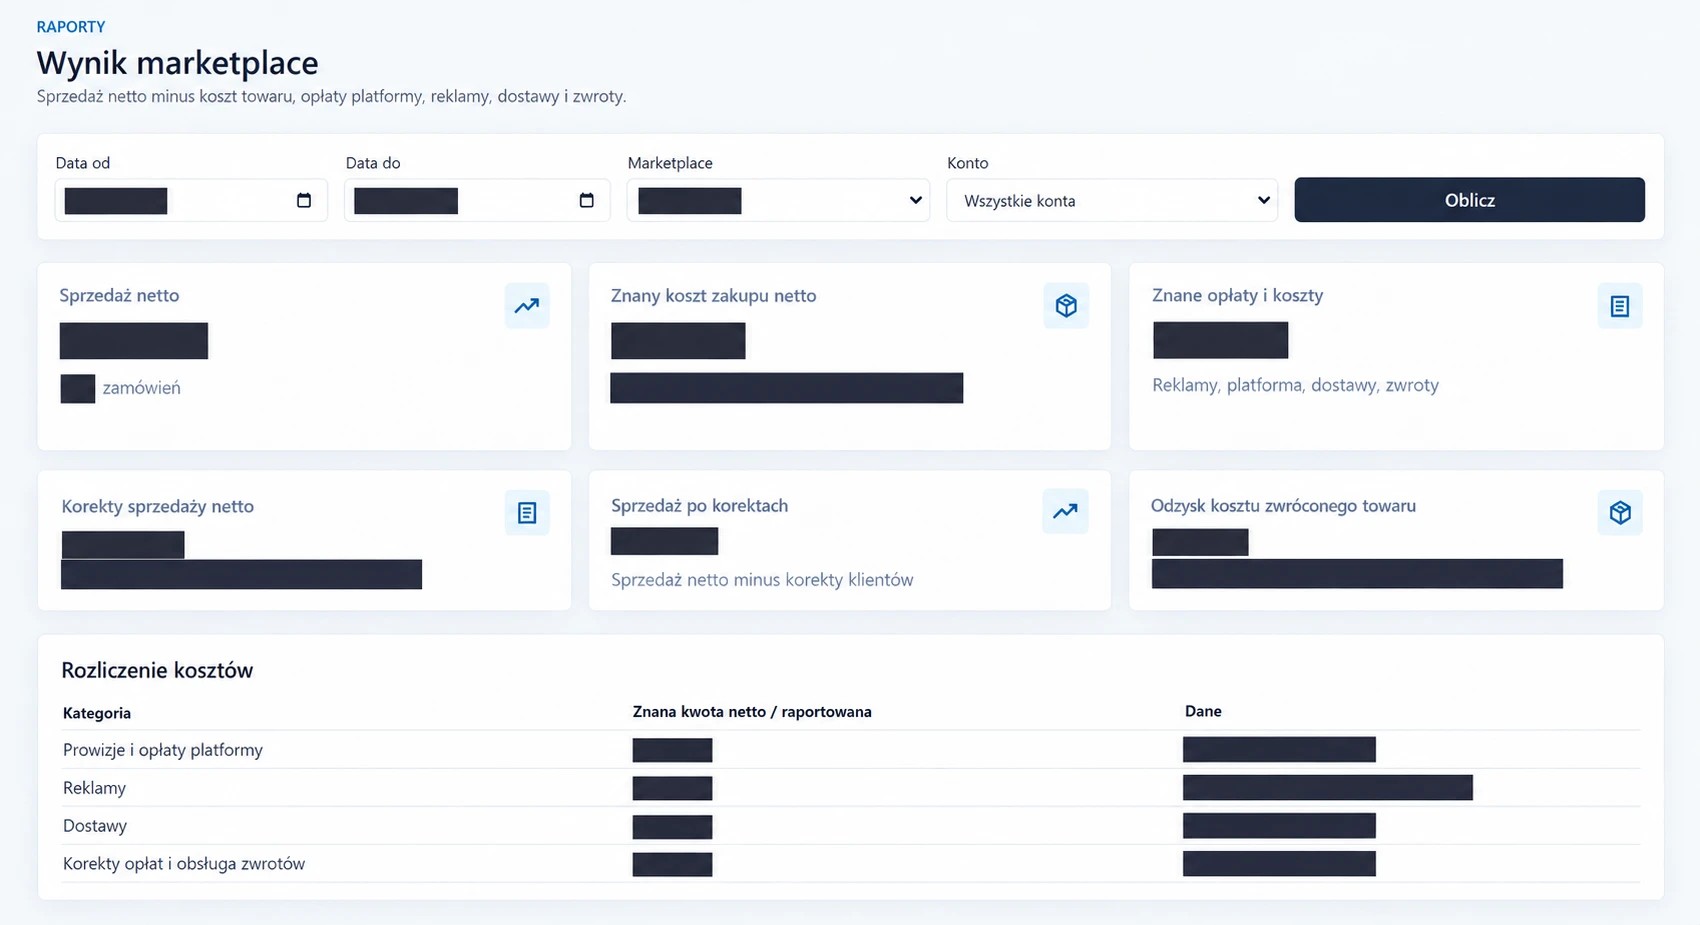Image resolution: width=1700 pixels, height=925 pixels.
Task: Click the Znane opłaty i koszty title
Action: pos(1238,296)
